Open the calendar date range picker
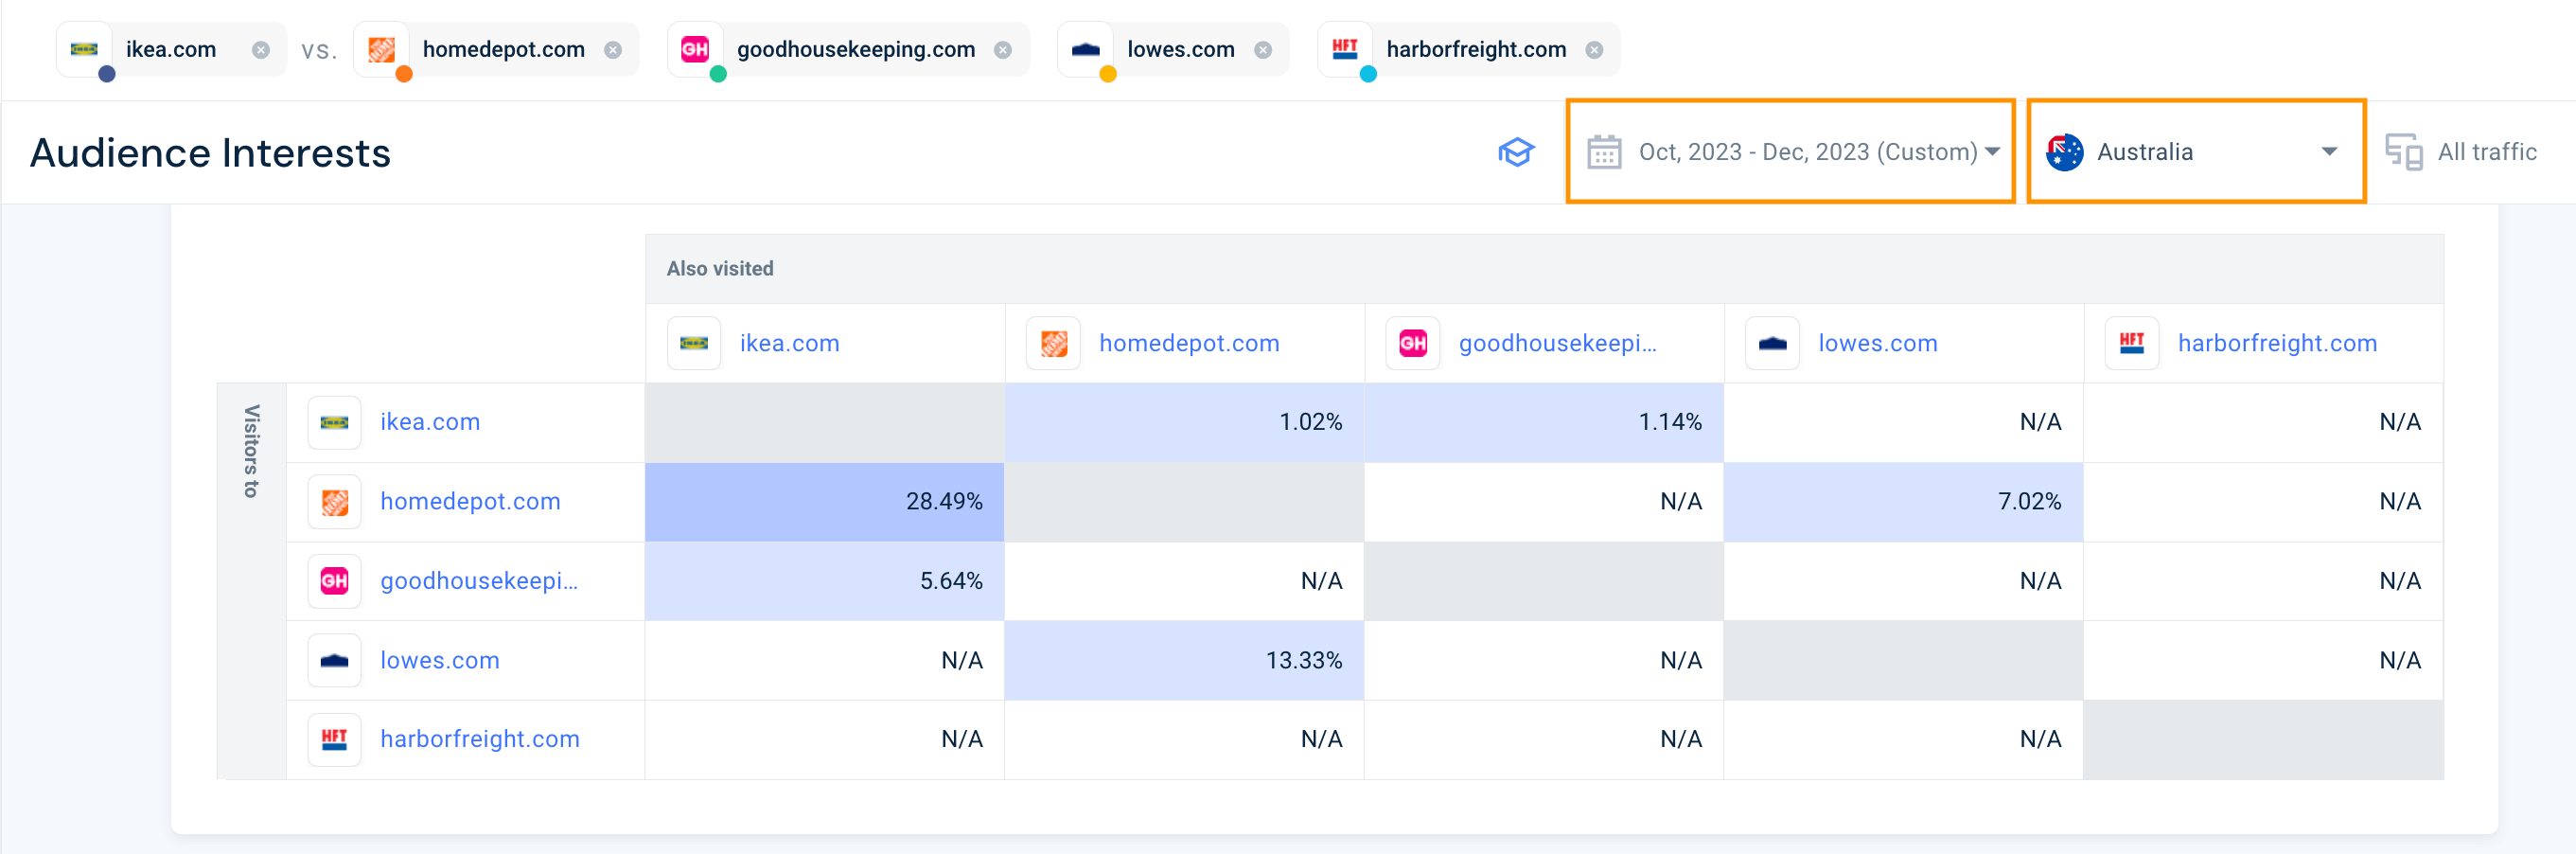2576x854 pixels. coord(1790,152)
